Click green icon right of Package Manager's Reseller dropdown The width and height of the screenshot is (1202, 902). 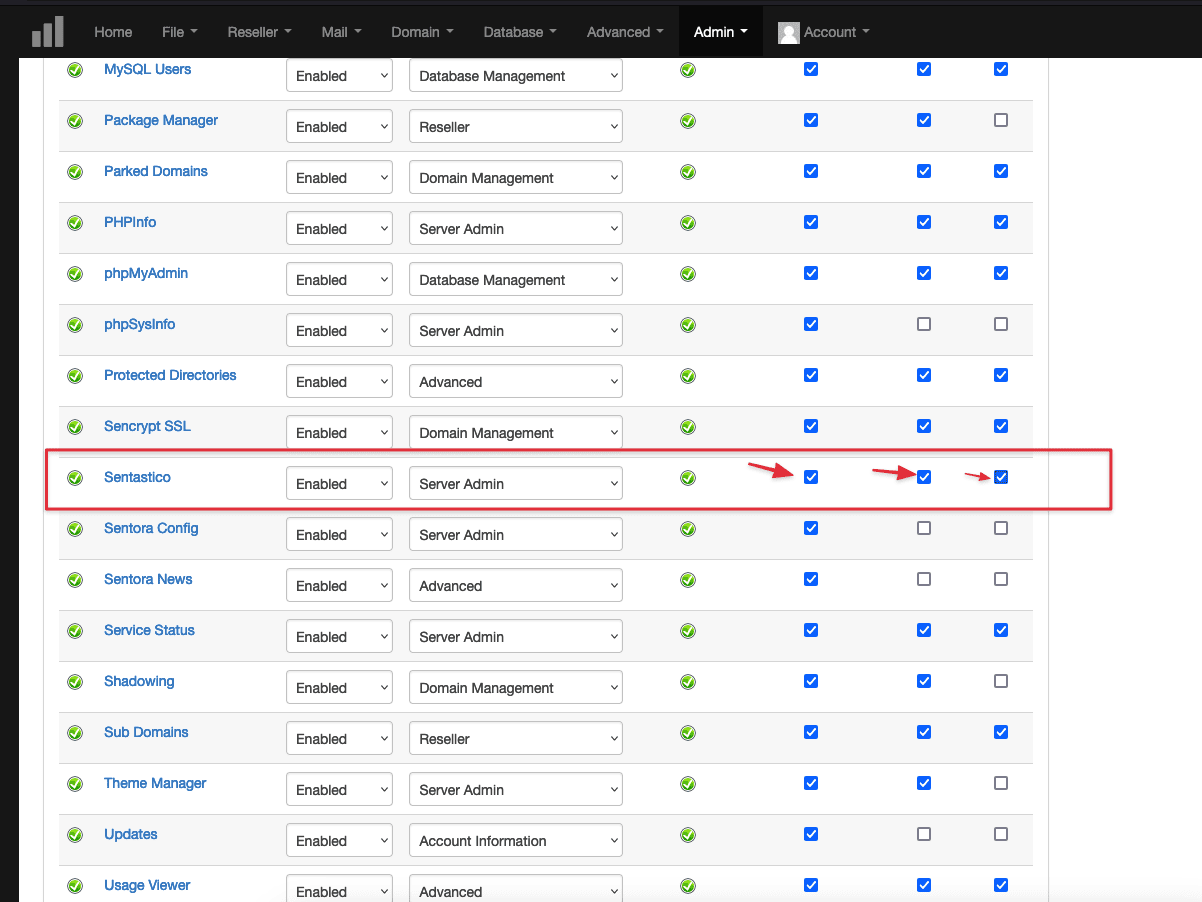pyautogui.click(x=688, y=121)
